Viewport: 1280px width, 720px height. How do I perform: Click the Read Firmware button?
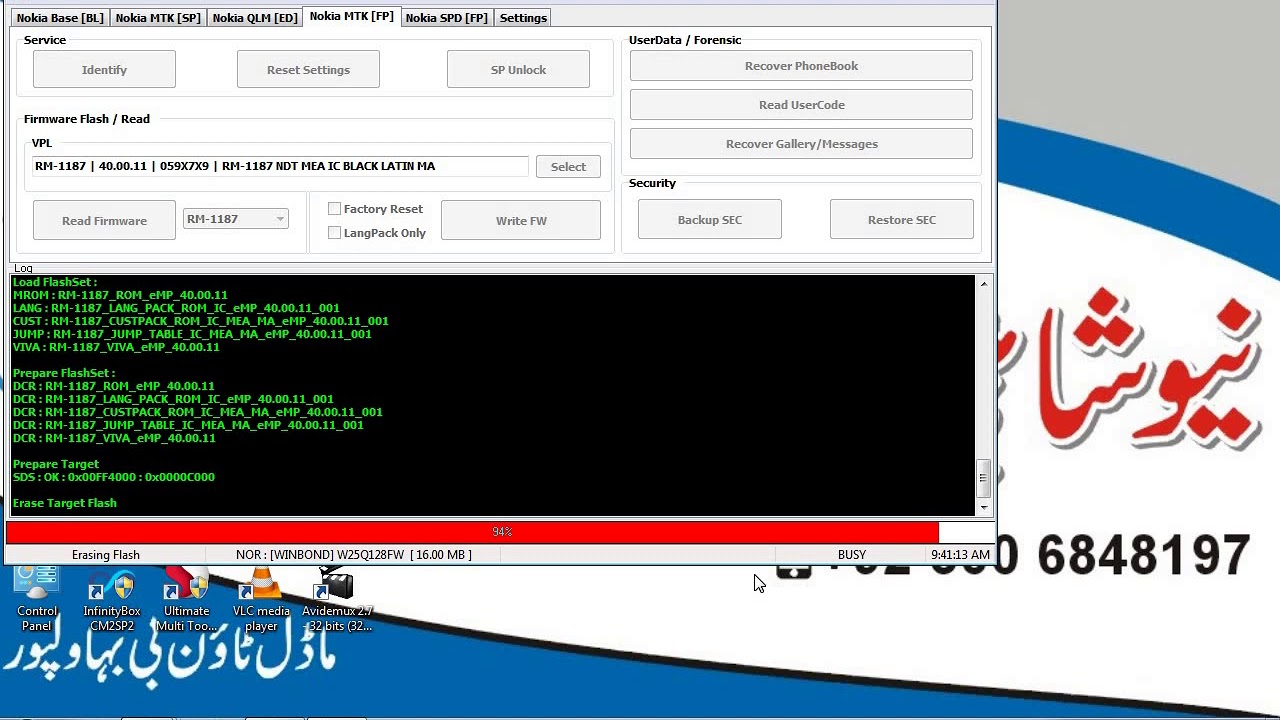(104, 221)
